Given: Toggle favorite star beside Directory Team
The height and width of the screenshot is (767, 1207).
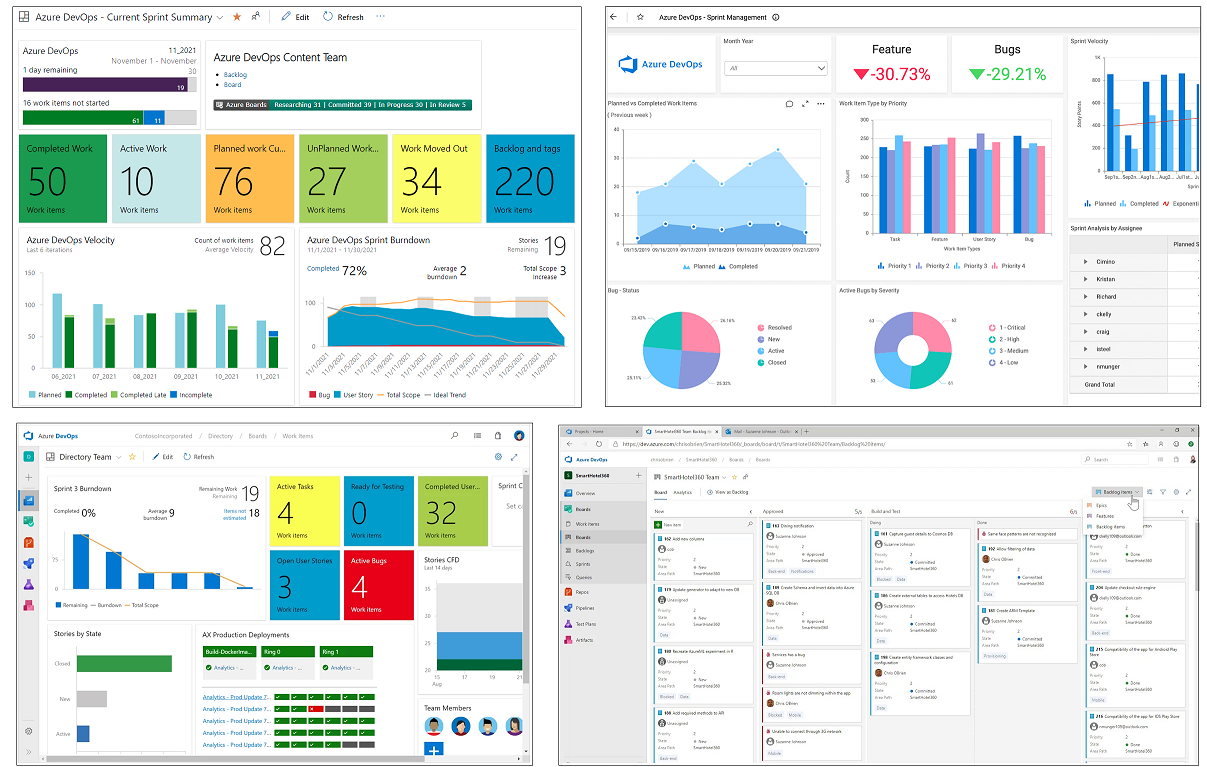Looking at the screenshot, I should [x=131, y=457].
